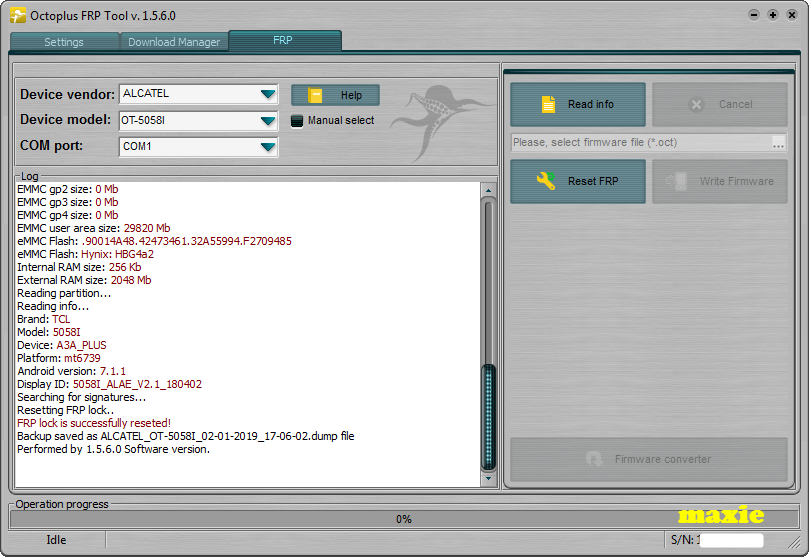This screenshot has height=557, width=809.
Task: Browse firmware file with the ellipsis button
Action: [779, 143]
